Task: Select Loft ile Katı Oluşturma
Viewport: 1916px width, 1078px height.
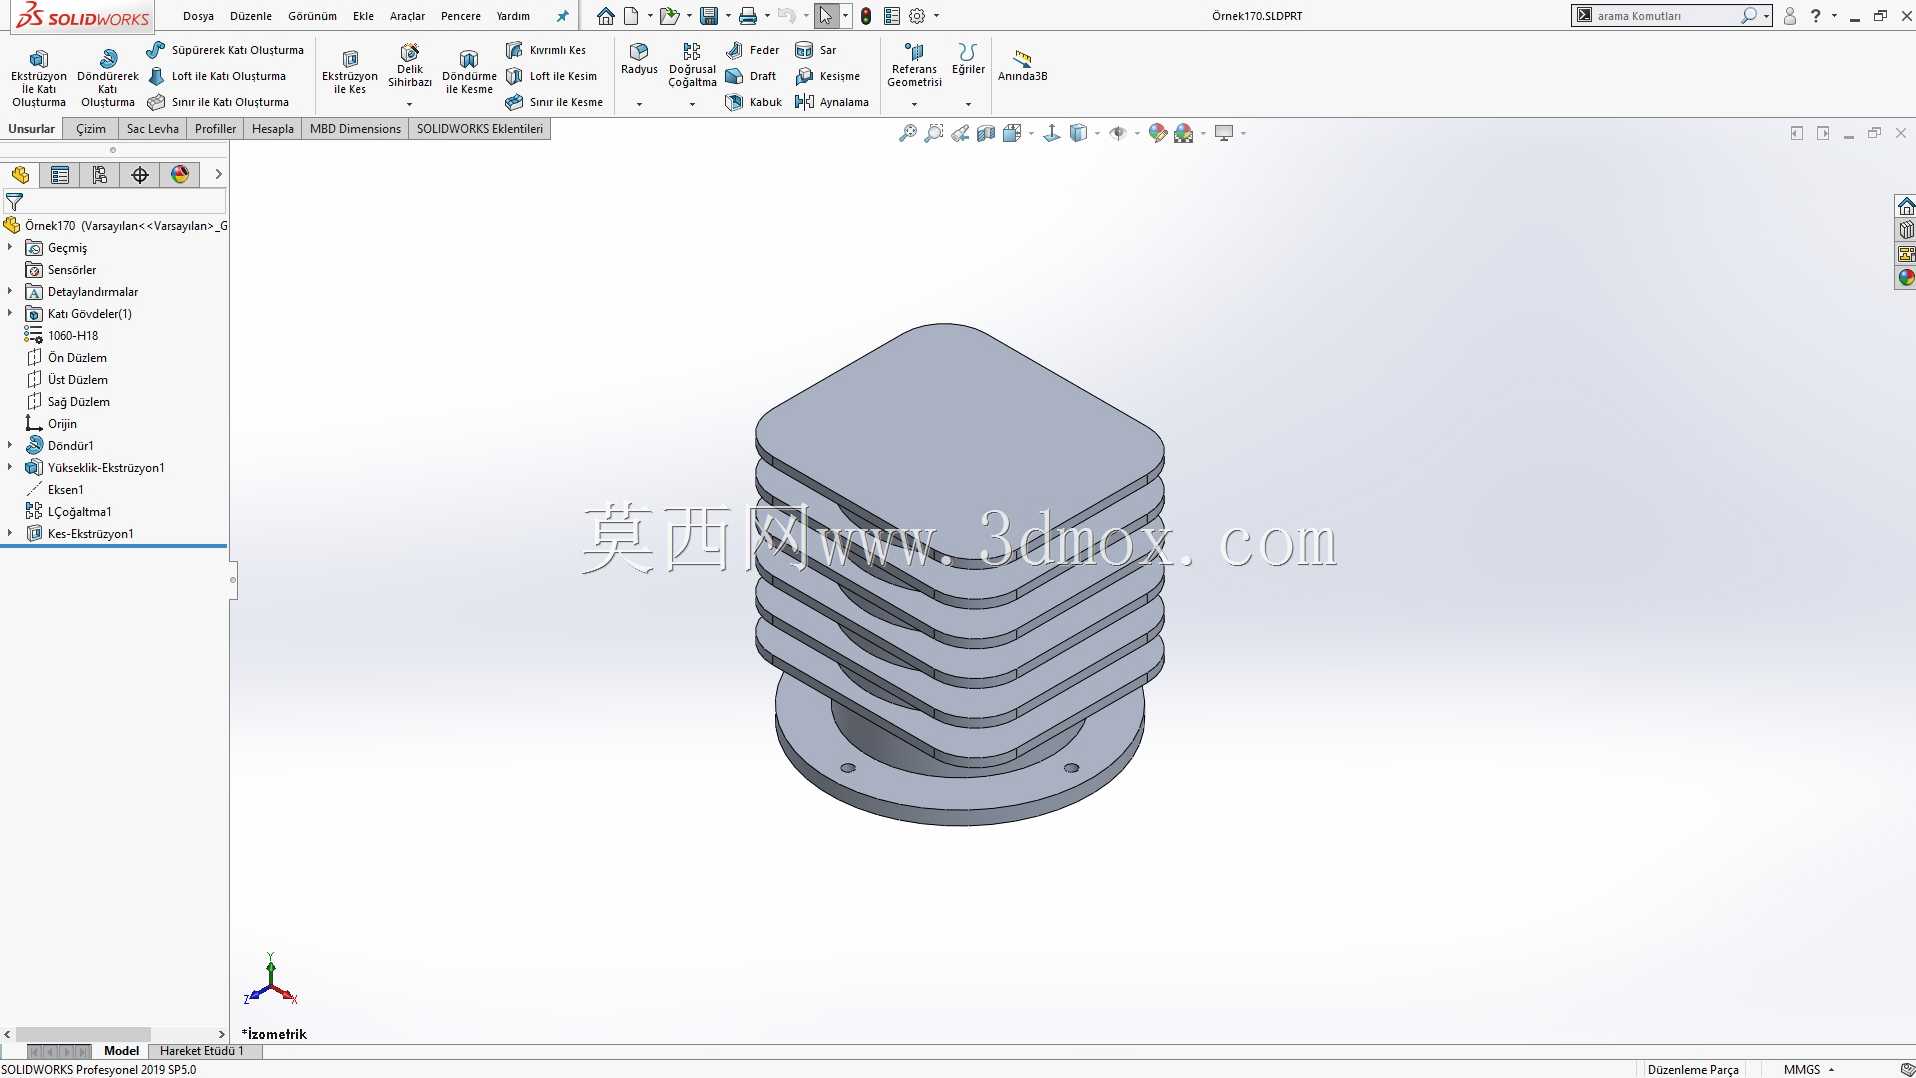Action: click(x=217, y=76)
